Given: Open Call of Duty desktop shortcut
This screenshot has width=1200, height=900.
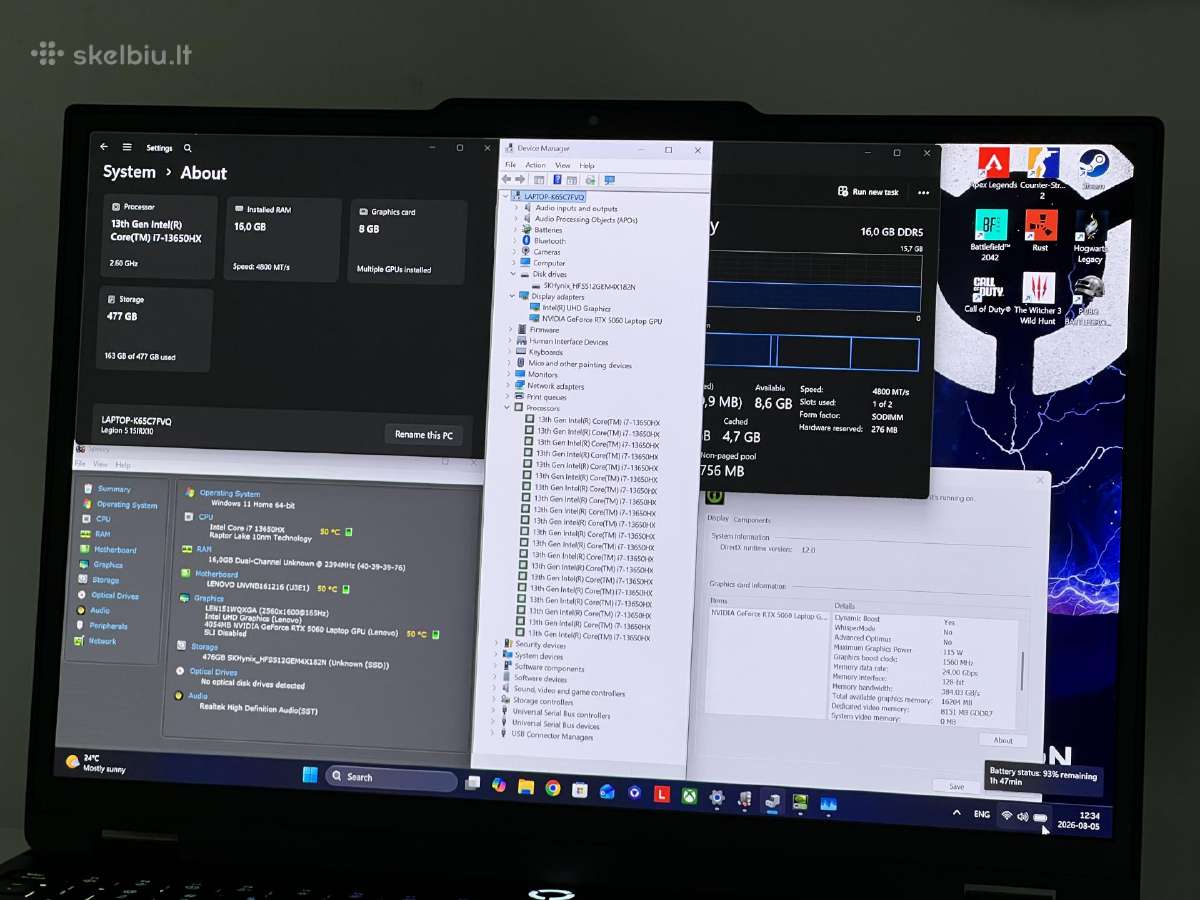Looking at the screenshot, I should [x=988, y=295].
